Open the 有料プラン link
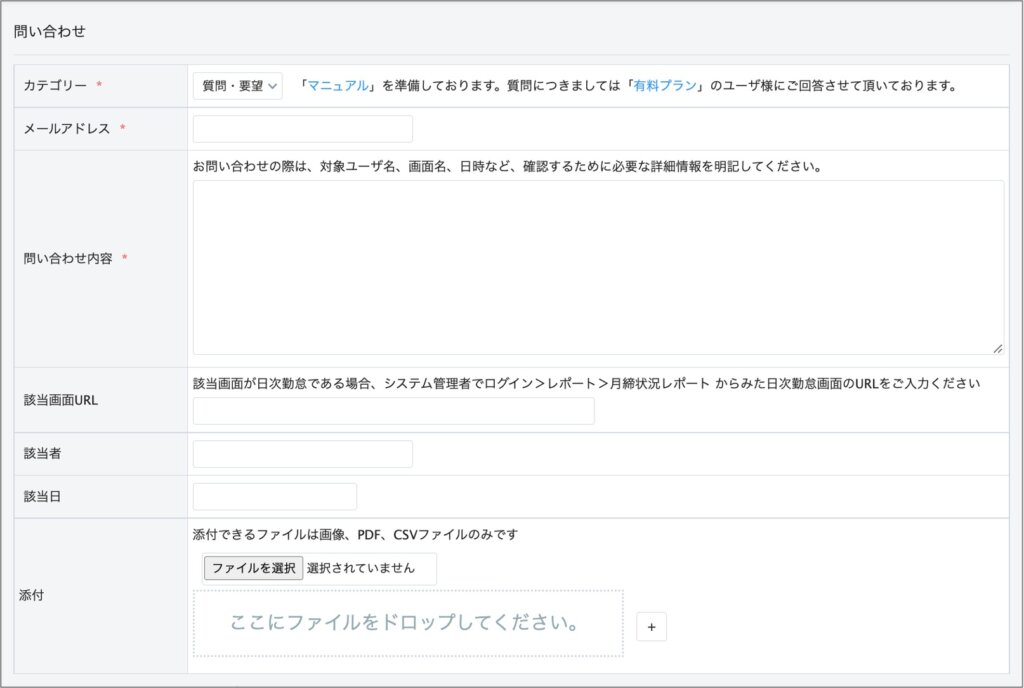This screenshot has width=1024, height=688. 664,86
